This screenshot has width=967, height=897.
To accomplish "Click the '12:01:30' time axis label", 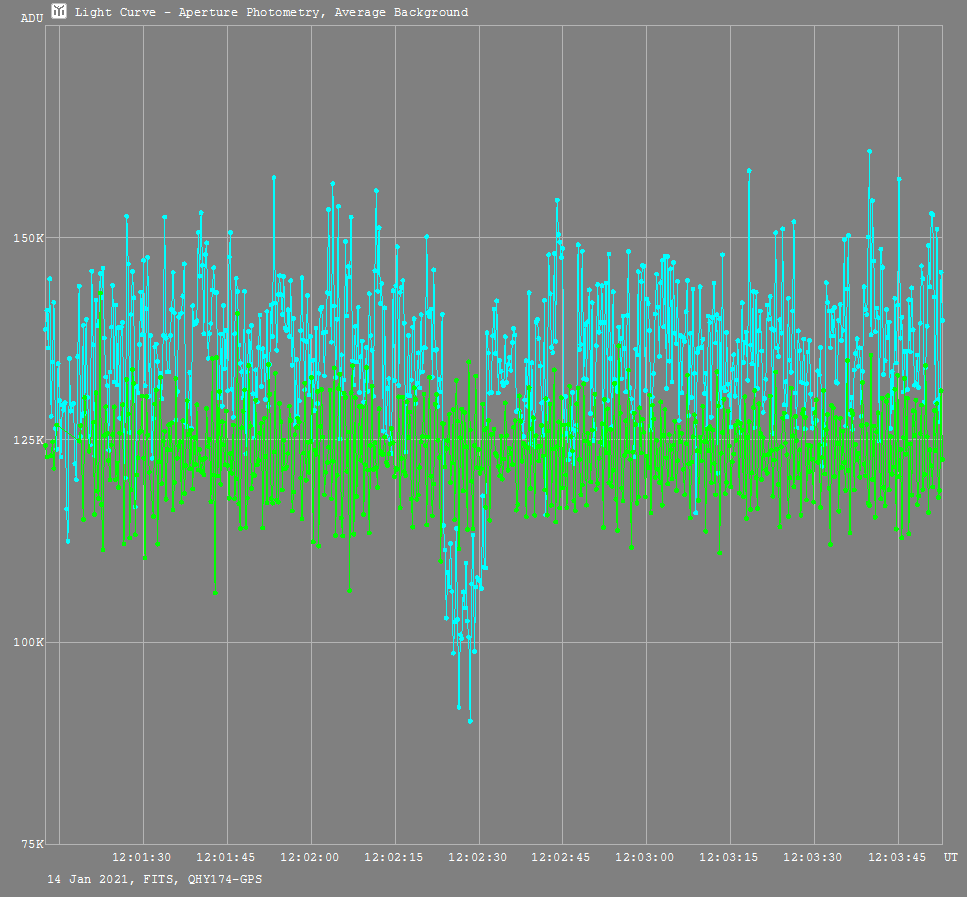I will [x=141, y=858].
